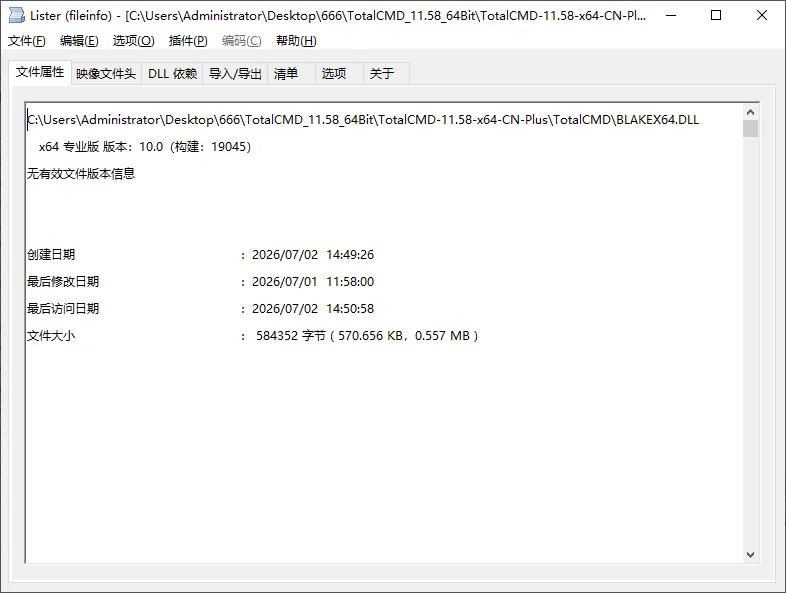786x593 pixels.
Task: Click the 创建日期 label
Action: [x=51, y=255]
